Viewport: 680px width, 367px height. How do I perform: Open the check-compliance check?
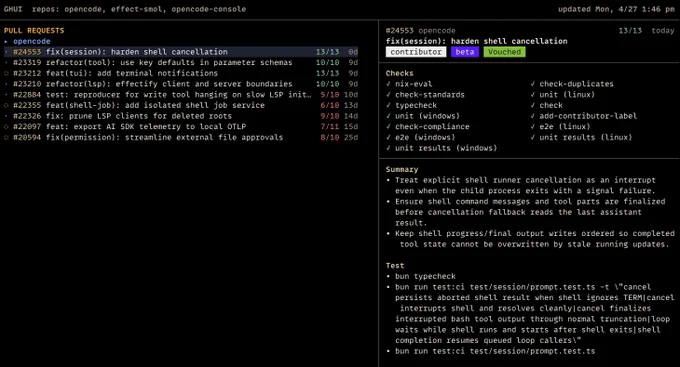point(428,126)
